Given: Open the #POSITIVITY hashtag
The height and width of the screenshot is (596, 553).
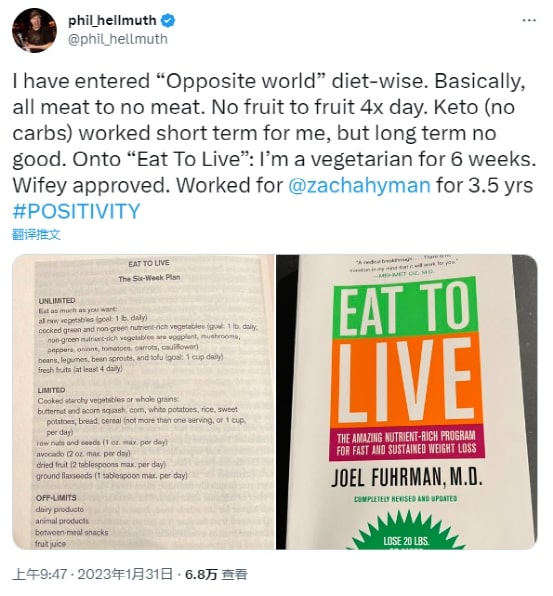Looking at the screenshot, I should pyautogui.click(x=76, y=211).
